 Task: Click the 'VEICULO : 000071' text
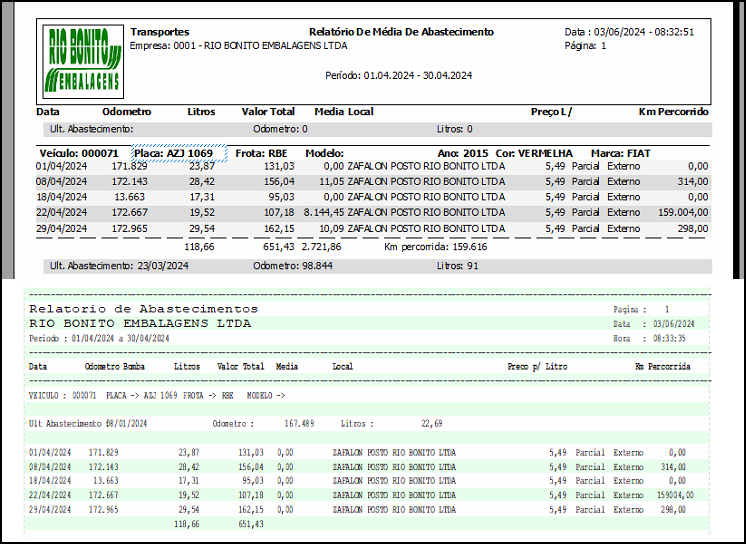[62, 396]
